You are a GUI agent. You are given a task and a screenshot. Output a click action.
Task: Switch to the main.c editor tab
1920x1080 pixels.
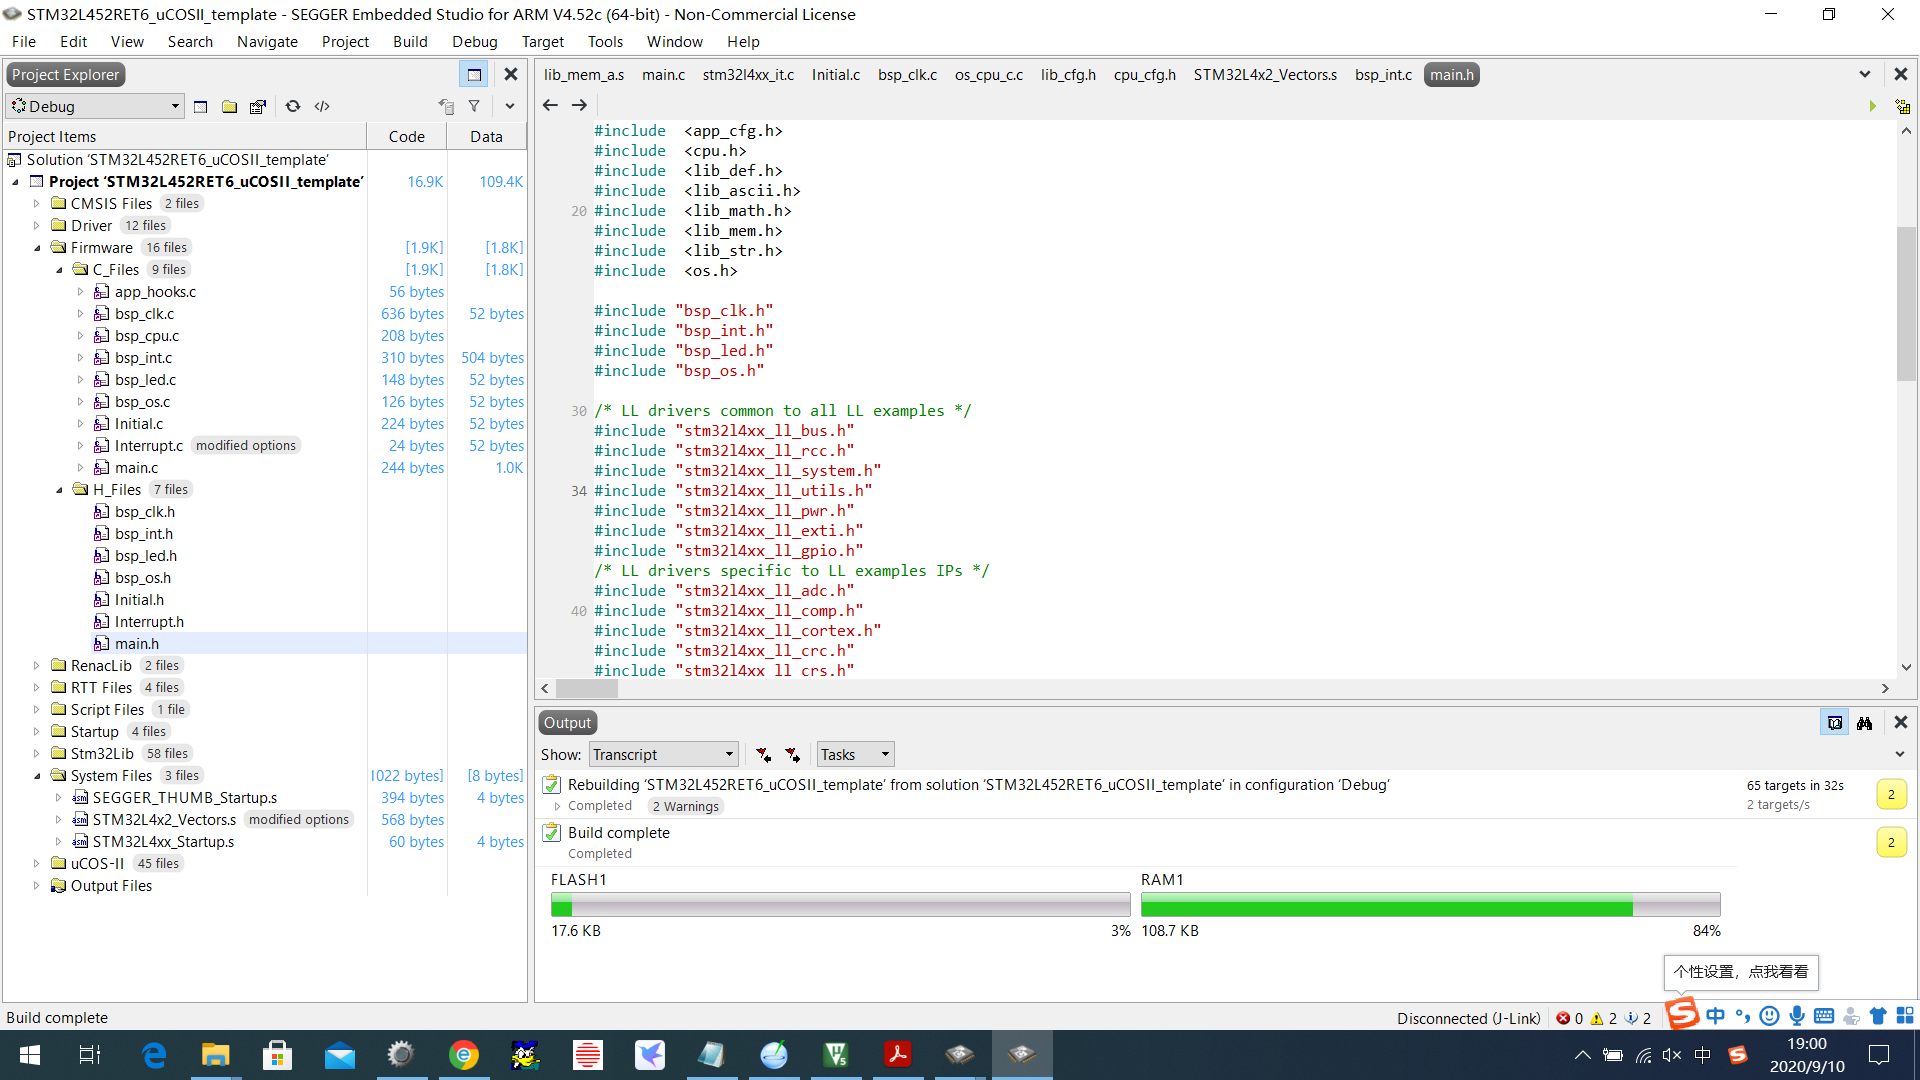(x=663, y=75)
